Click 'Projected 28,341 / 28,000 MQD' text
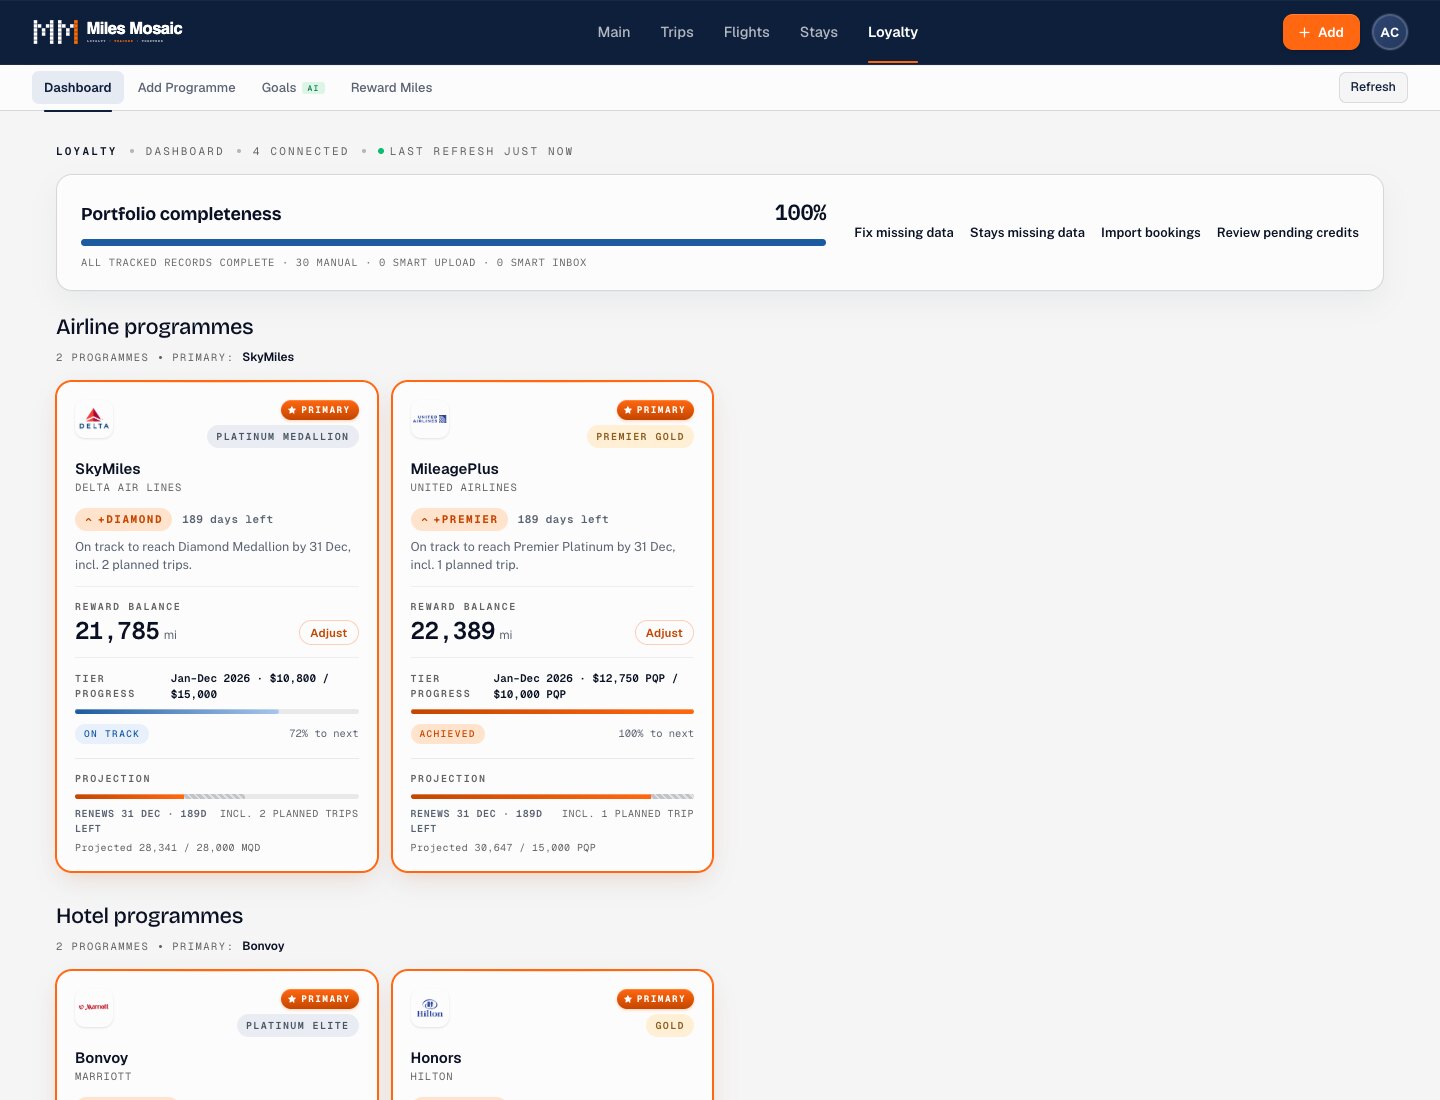The width and height of the screenshot is (1440, 1100). [x=168, y=848]
